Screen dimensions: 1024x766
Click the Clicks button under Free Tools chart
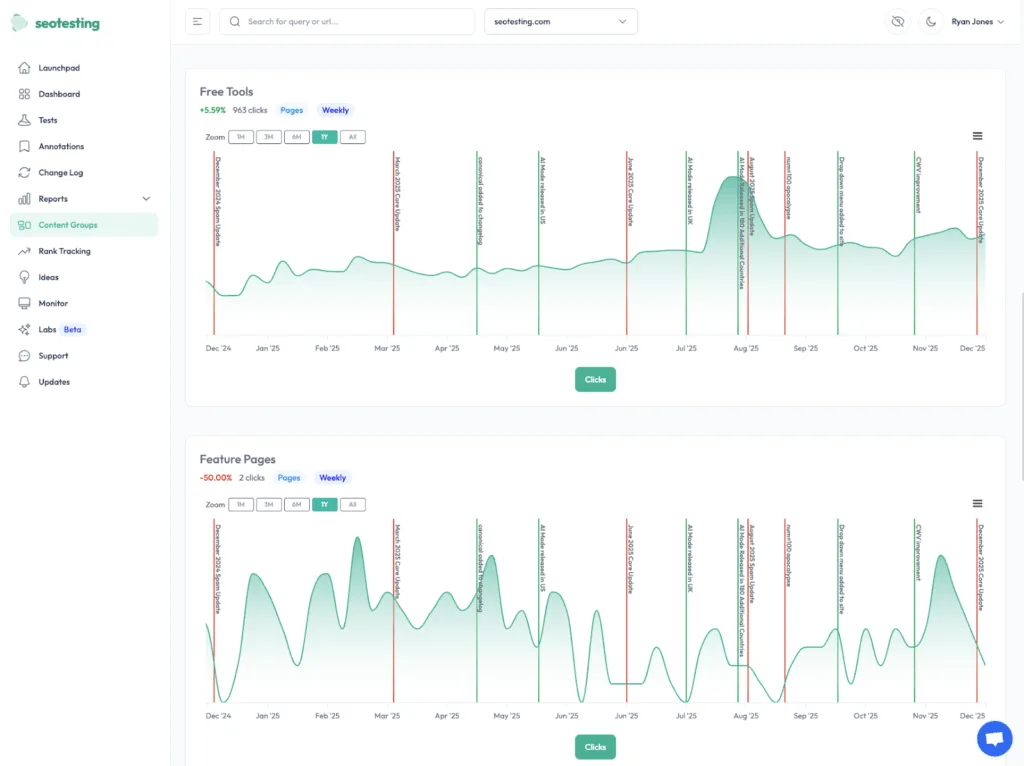595,379
